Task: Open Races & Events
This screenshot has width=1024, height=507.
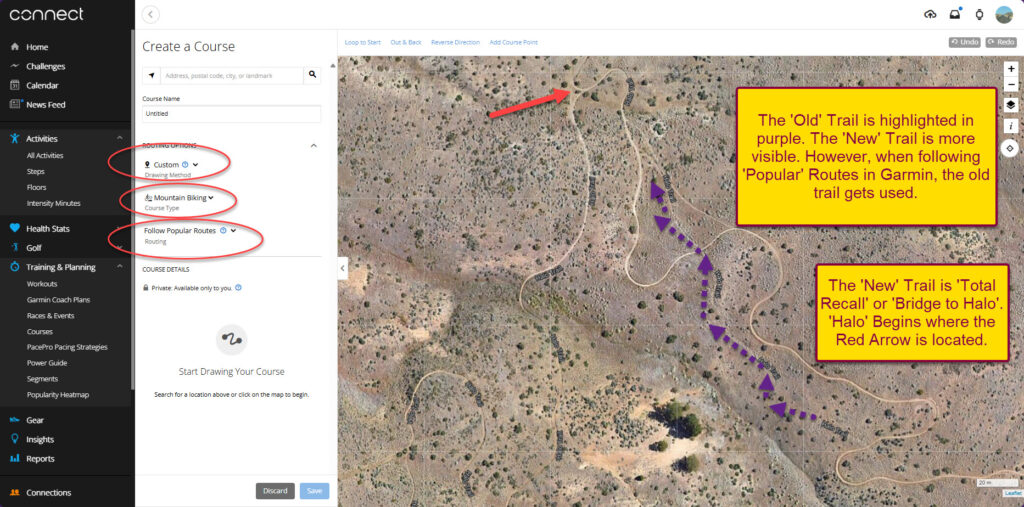Action: click(x=50, y=316)
